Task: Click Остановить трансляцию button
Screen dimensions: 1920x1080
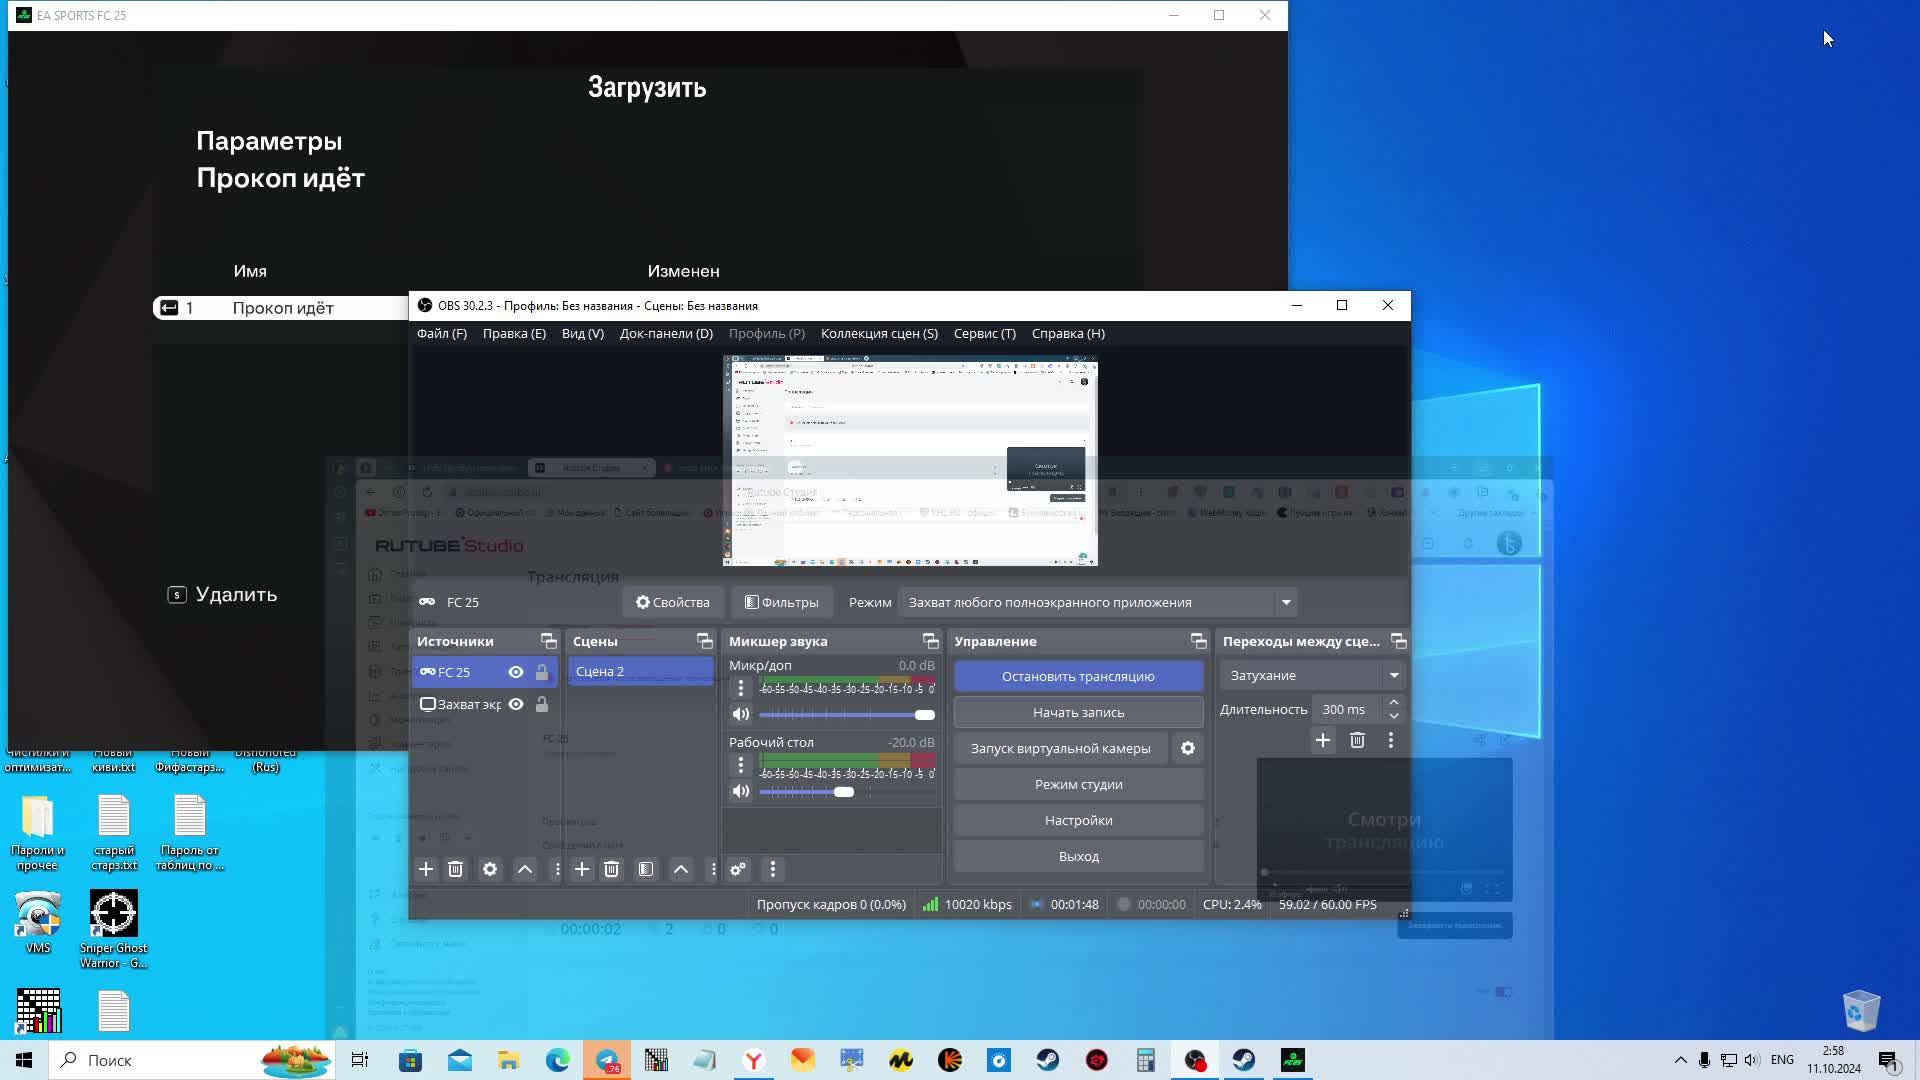Action: 1078,676
